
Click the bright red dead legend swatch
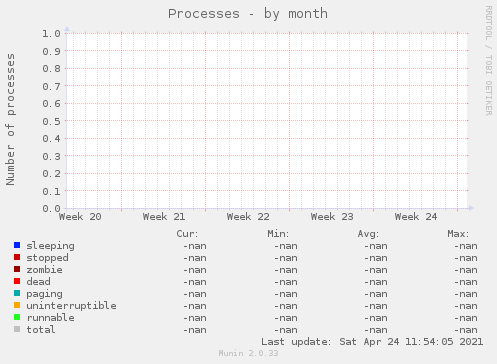click(17, 281)
